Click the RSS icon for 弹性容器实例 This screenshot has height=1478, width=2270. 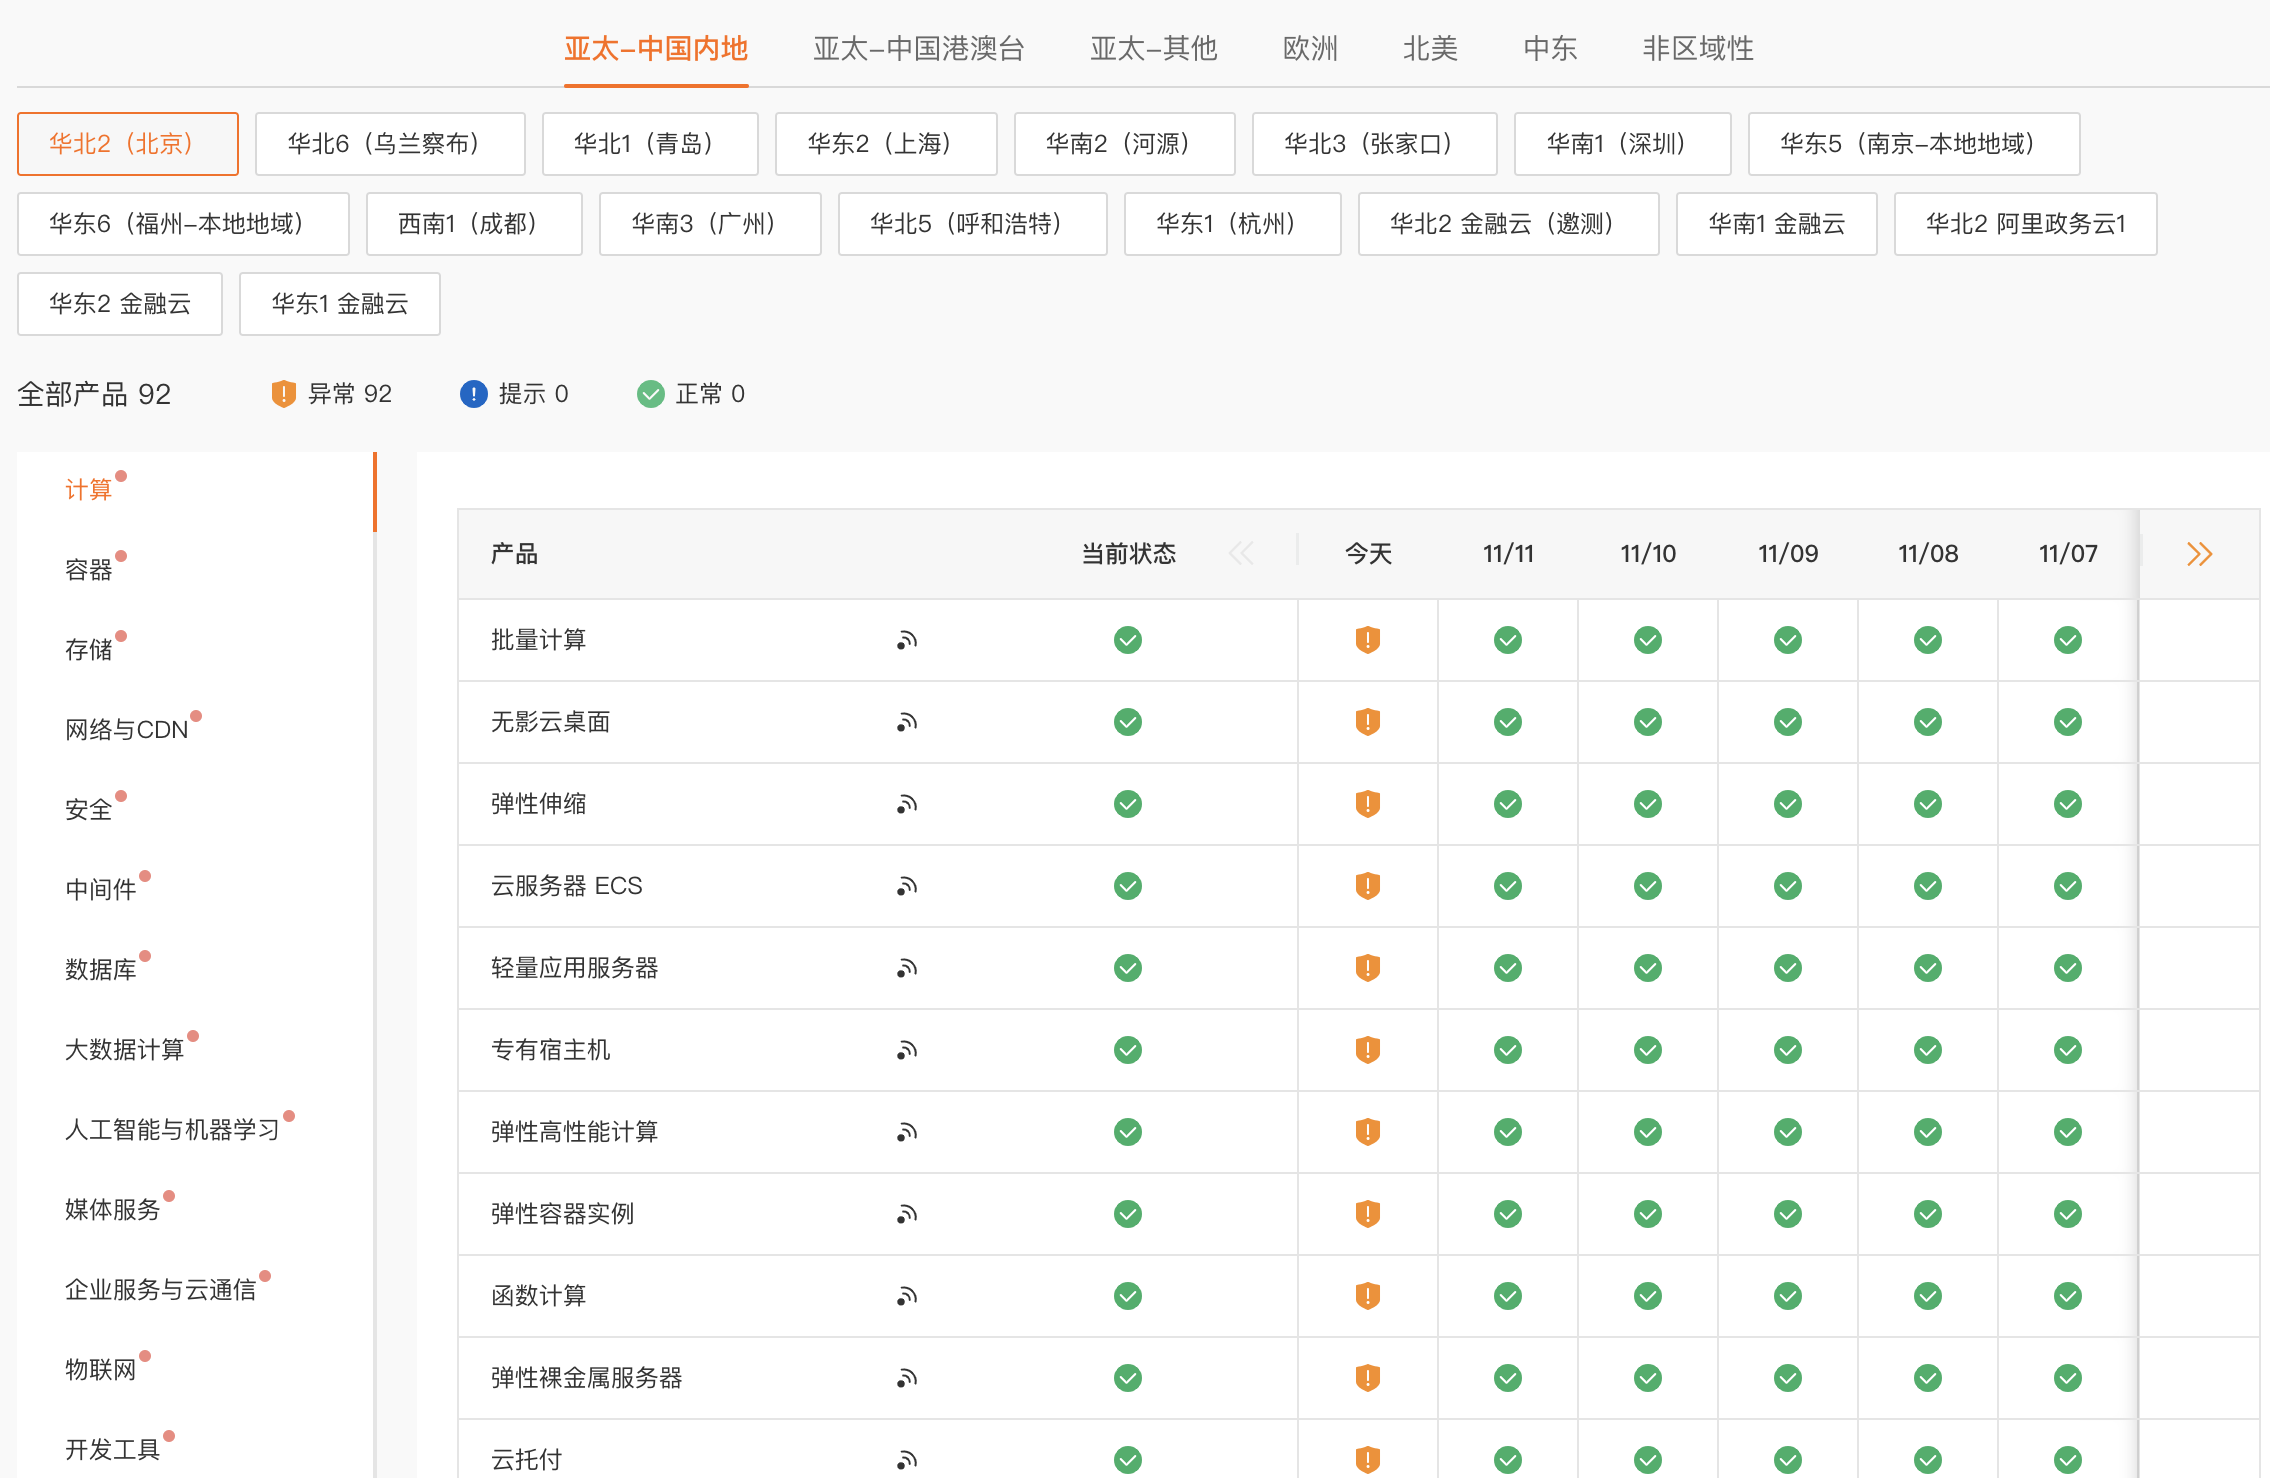click(x=907, y=1214)
